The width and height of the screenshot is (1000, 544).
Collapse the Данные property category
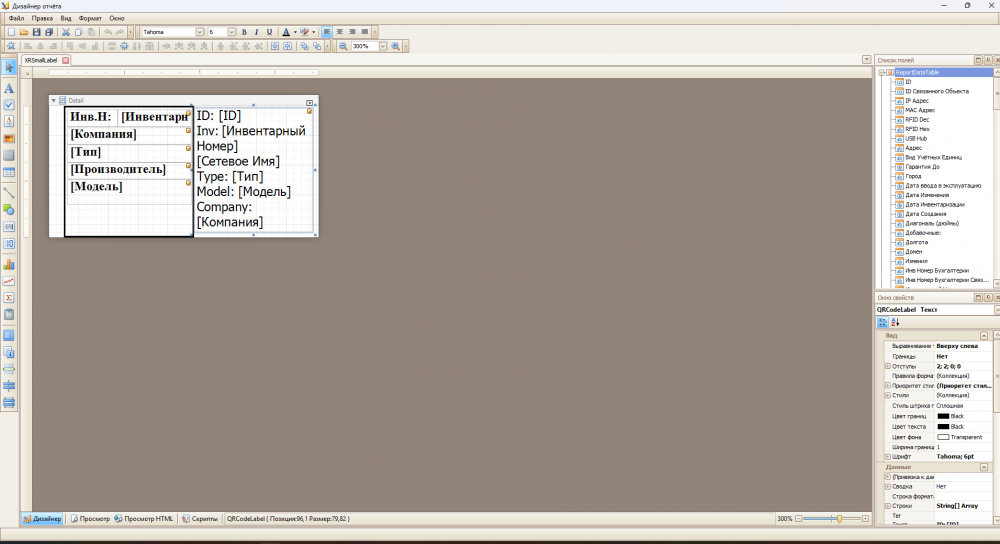click(984, 467)
